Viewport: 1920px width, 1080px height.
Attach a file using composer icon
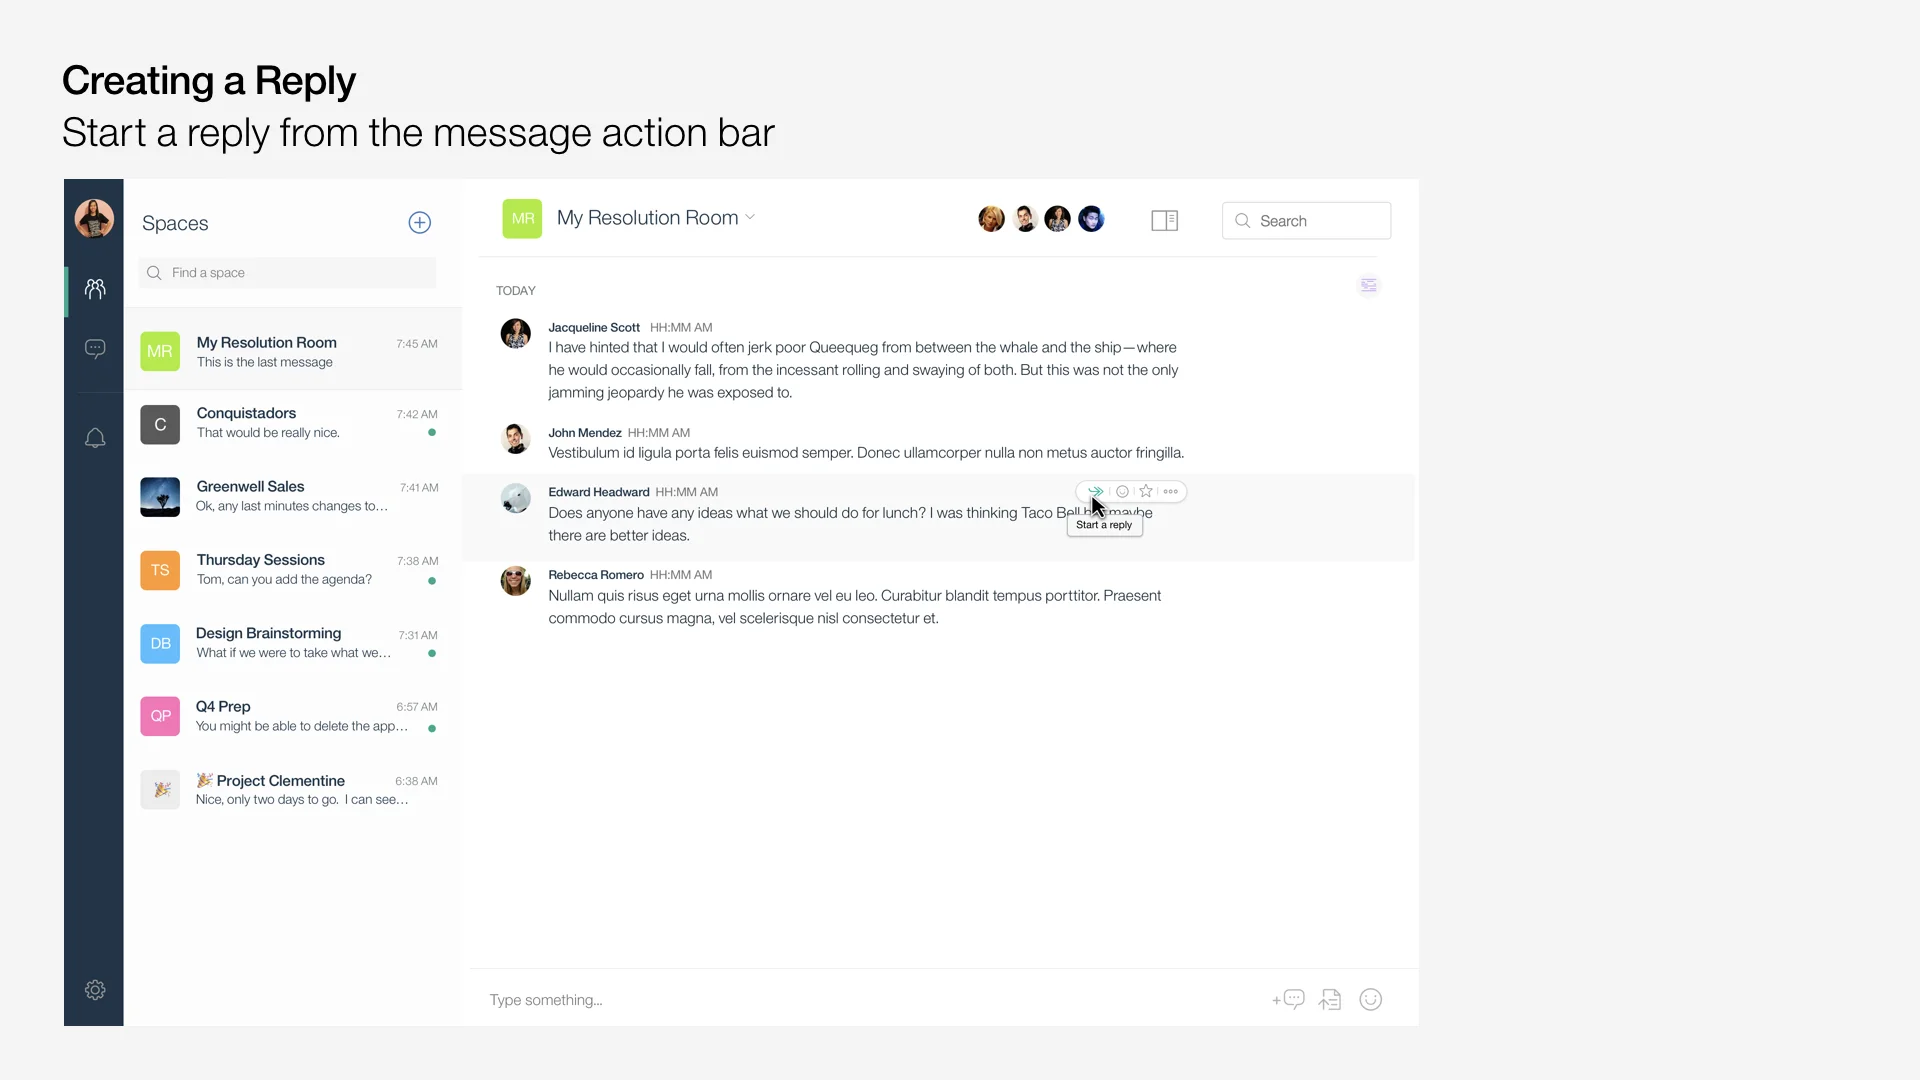pos(1330,999)
